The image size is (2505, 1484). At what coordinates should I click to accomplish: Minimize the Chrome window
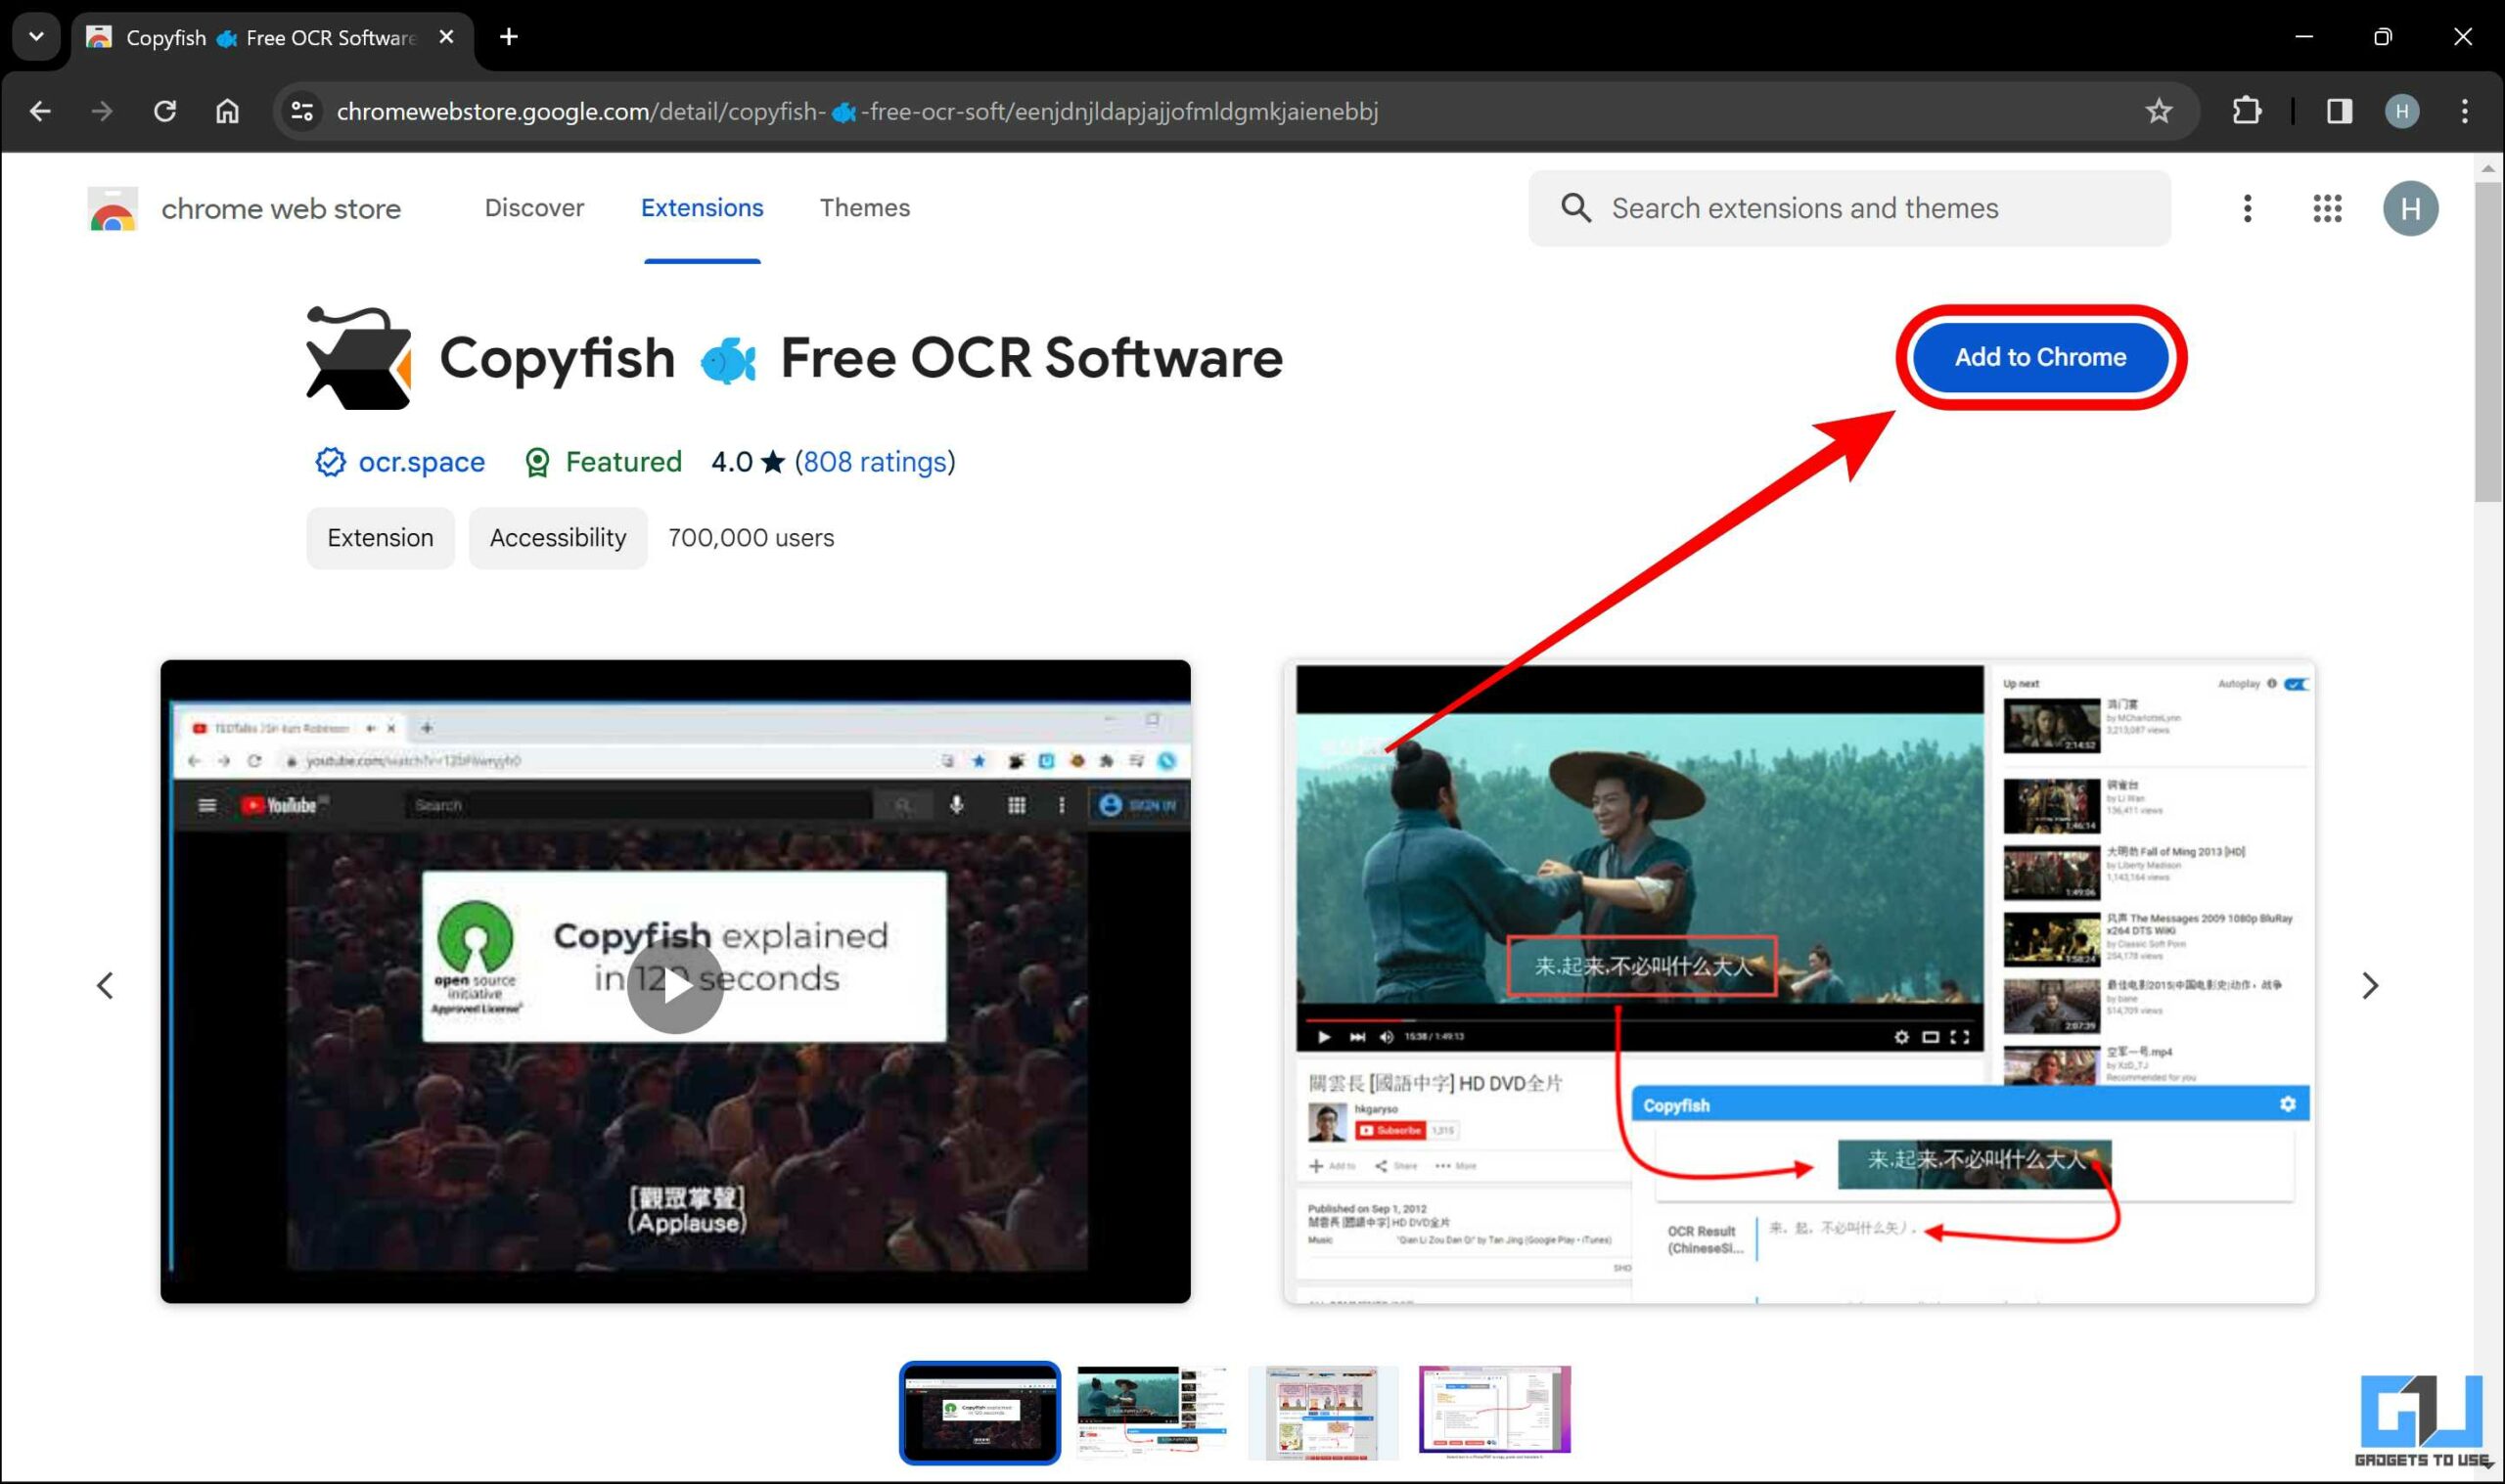tap(2304, 37)
